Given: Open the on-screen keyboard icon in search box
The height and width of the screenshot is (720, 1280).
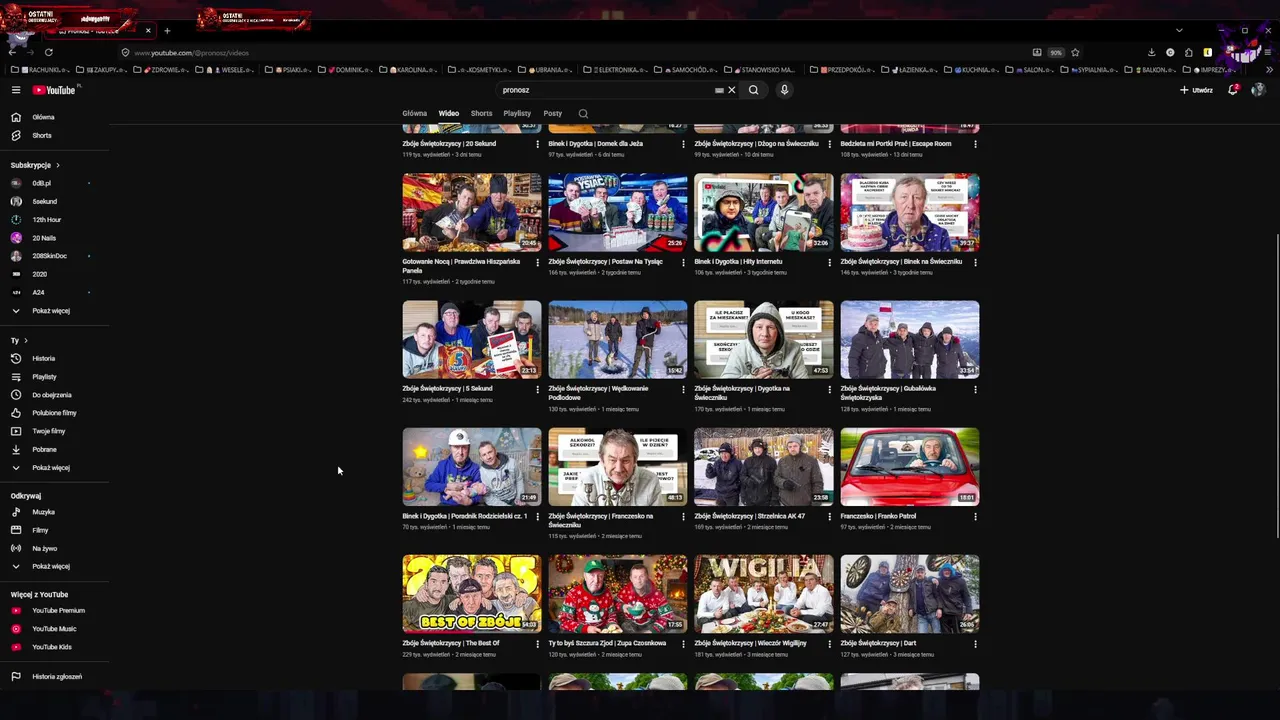Looking at the screenshot, I should [x=719, y=90].
